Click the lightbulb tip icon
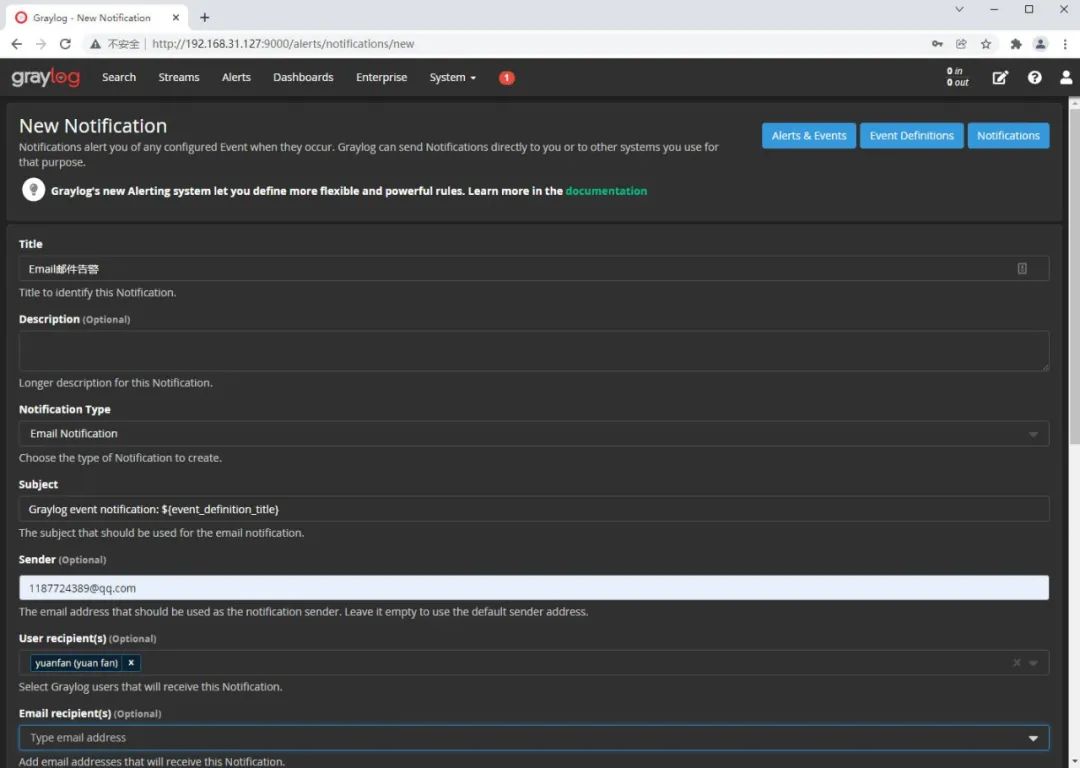Image resolution: width=1080 pixels, height=768 pixels. [x=33, y=189]
